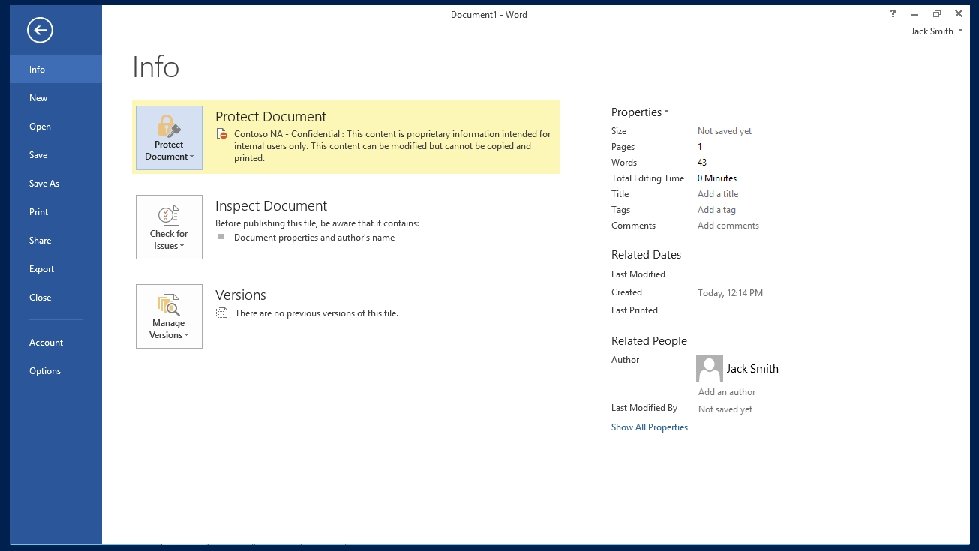Click the word count value 43
979x551 pixels.
(702, 162)
